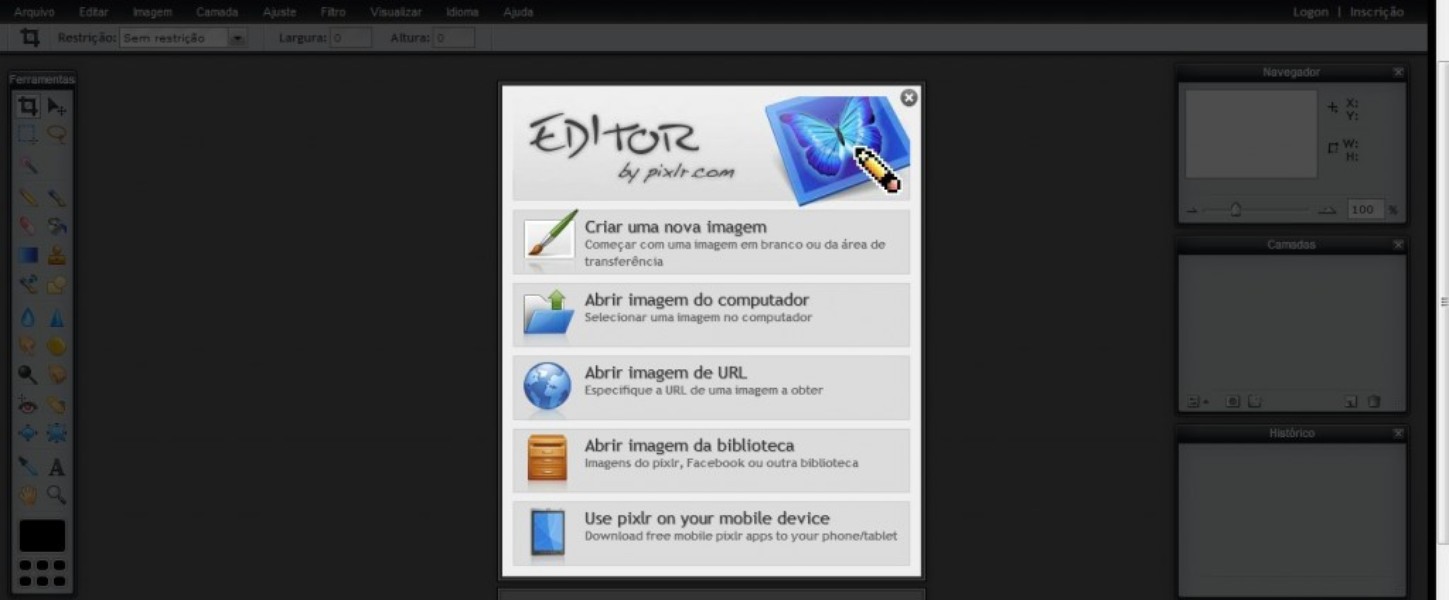The width and height of the screenshot is (1449, 600).
Task: Select the Gradient tool
Action: 28,256
